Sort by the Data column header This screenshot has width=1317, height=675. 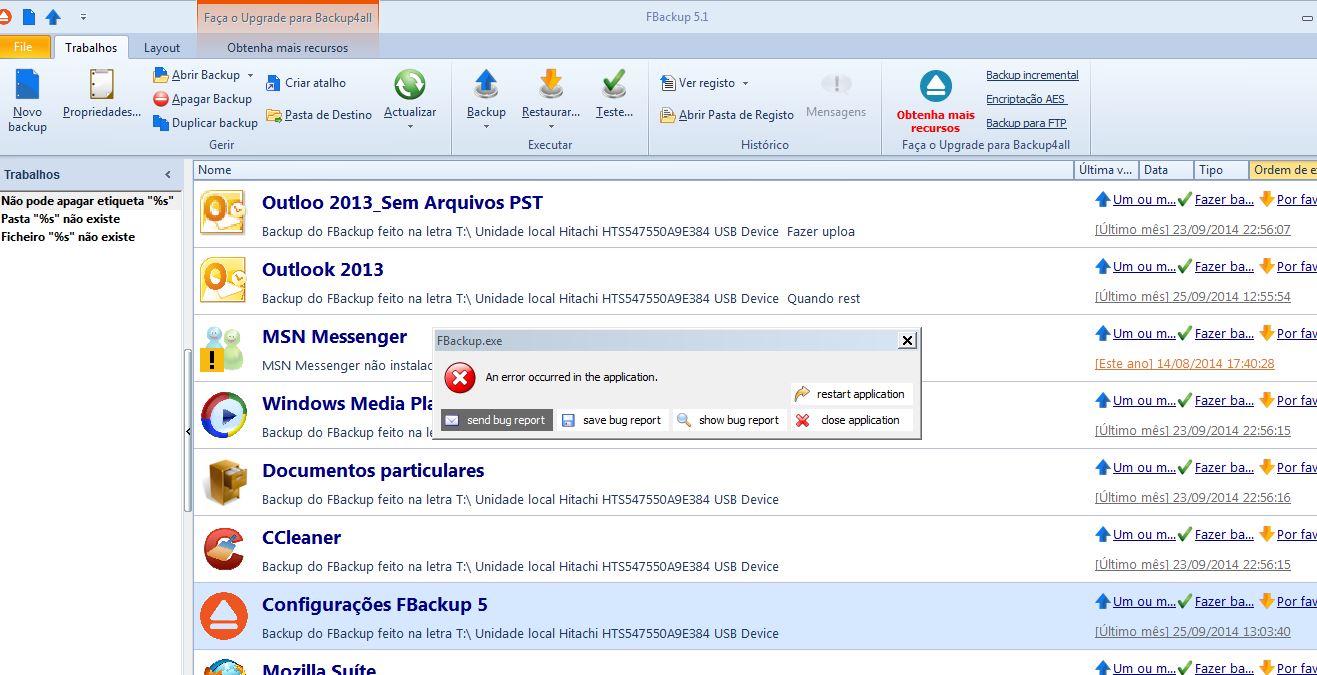pyautogui.click(x=1167, y=170)
